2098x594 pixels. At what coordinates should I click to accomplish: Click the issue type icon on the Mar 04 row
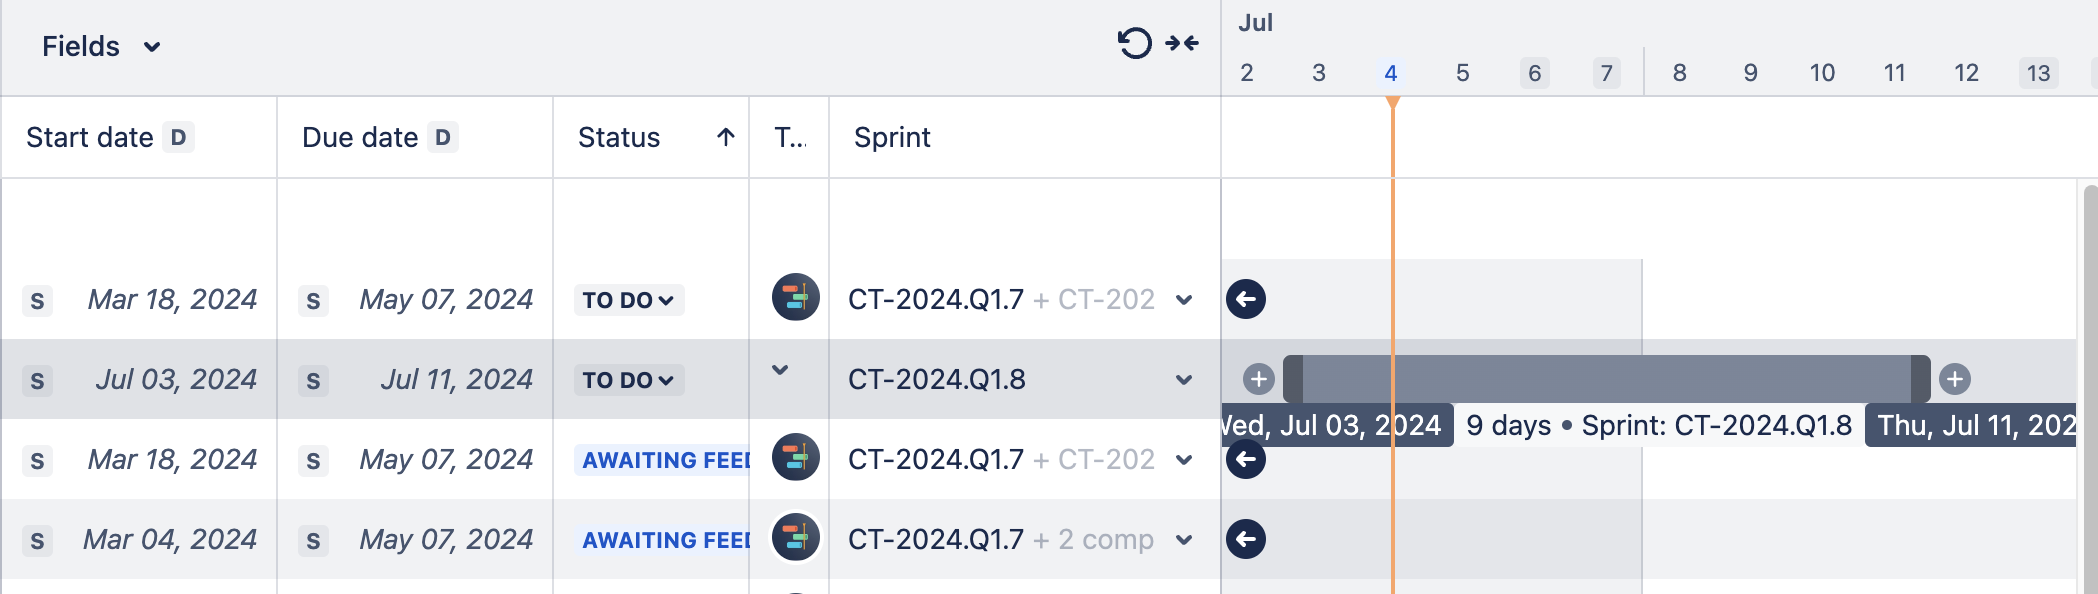pyautogui.click(x=795, y=539)
